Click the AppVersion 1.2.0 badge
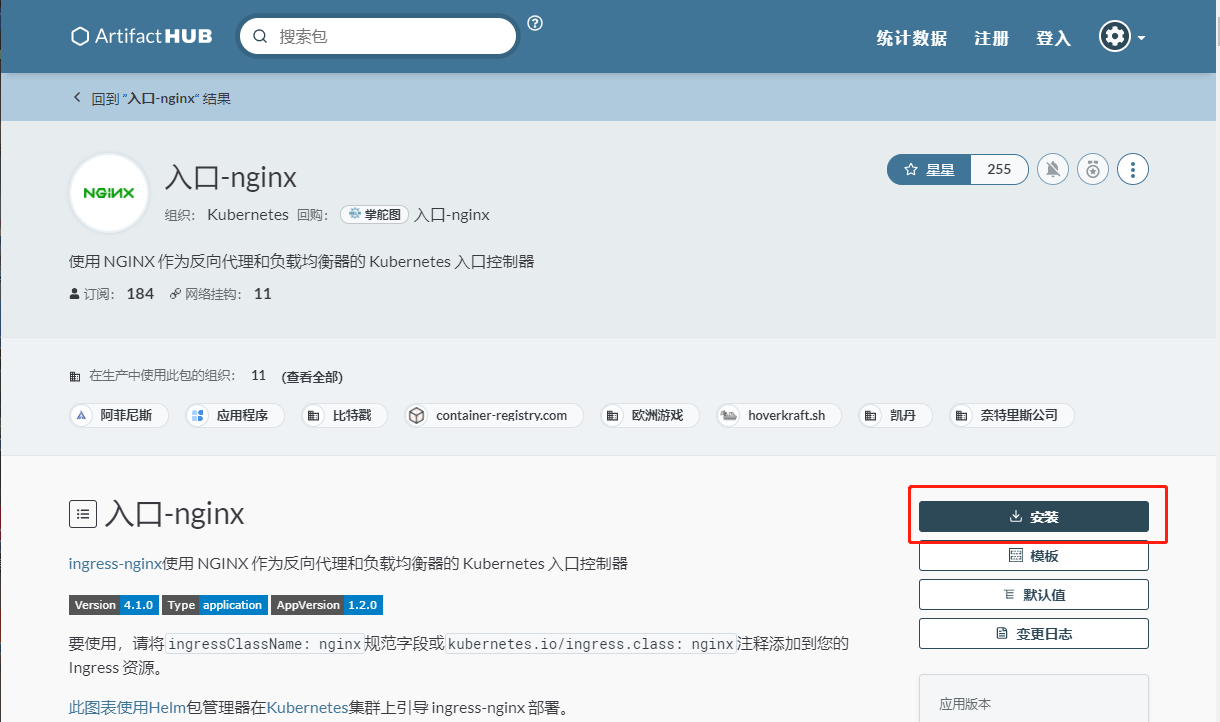Image resolution: width=1220 pixels, height=722 pixels. click(x=327, y=605)
